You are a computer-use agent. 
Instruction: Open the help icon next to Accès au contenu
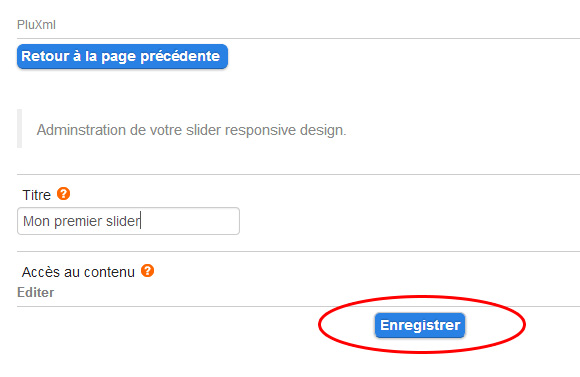[x=147, y=271]
